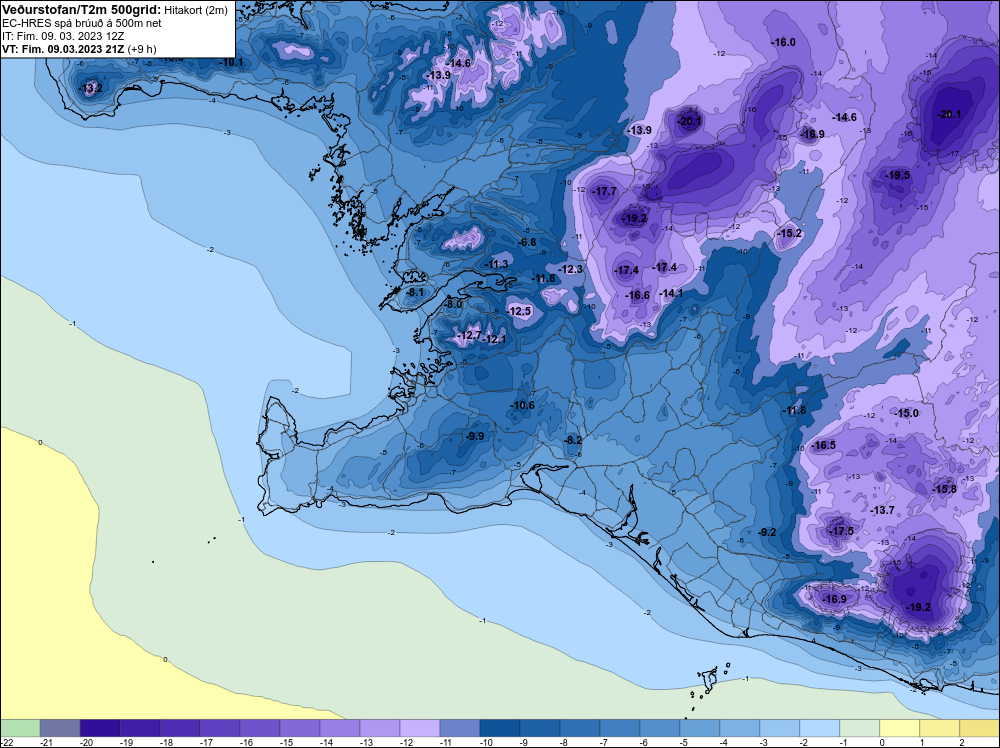Click the -19.5 temperature label

click(898, 175)
